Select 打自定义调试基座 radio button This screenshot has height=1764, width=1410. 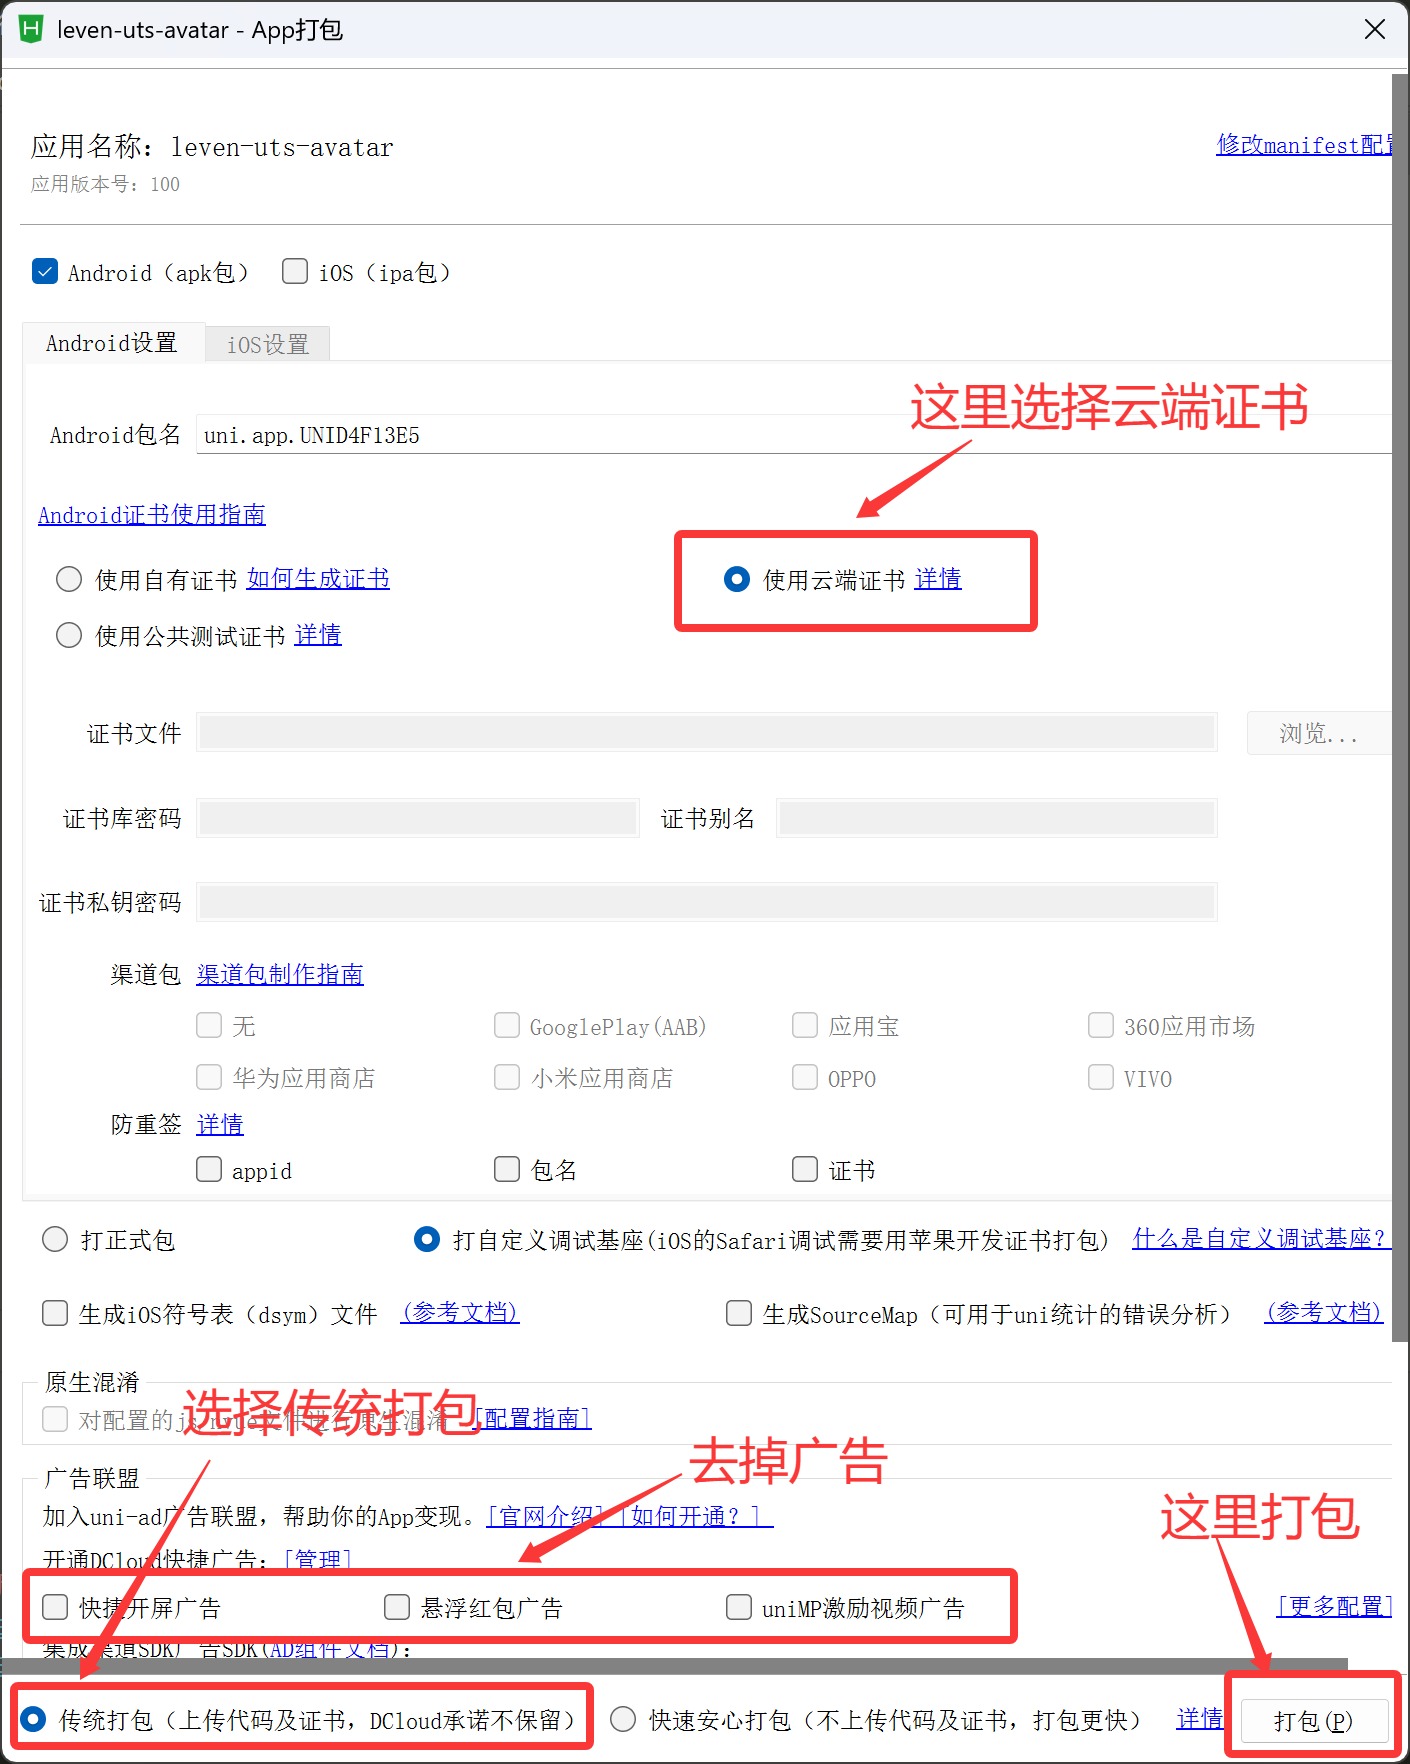tap(427, 1240)
